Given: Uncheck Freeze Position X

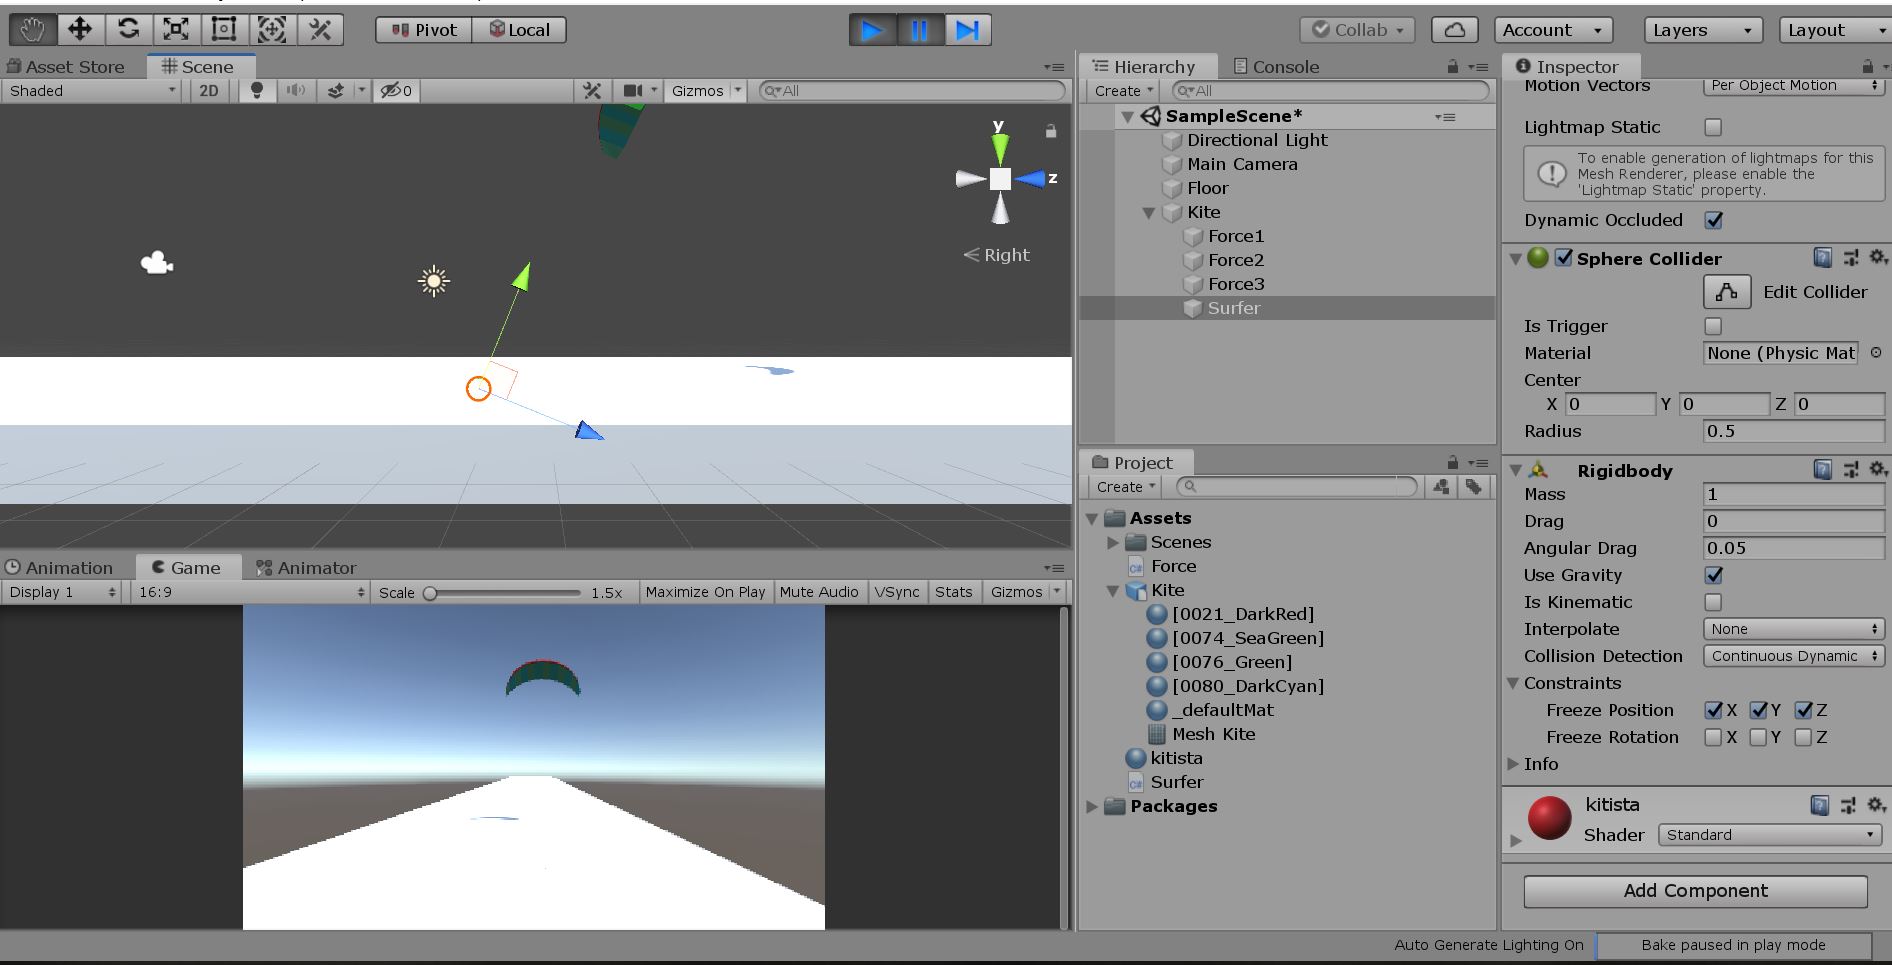Looking at the screenshot, I should click(x=1713, y=710).
